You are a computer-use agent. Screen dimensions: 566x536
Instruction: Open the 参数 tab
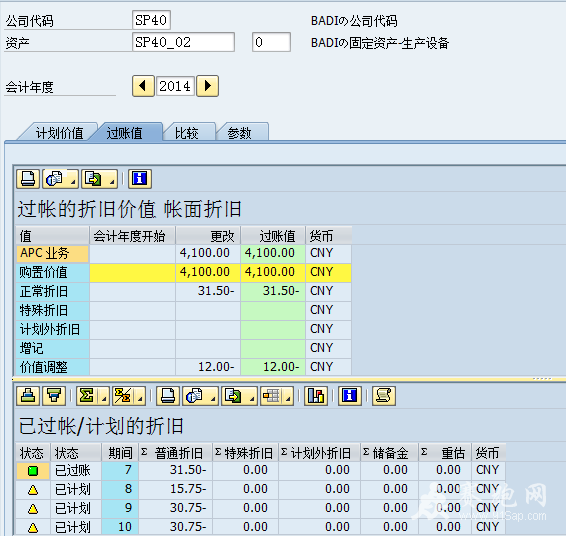[239, 133]
